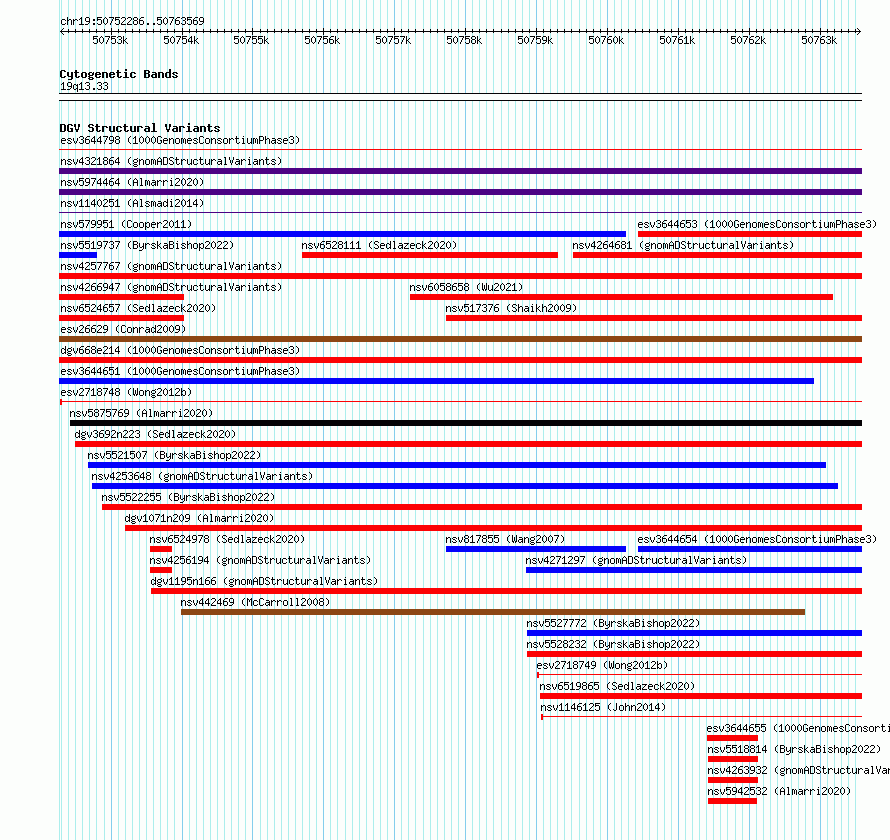Open esv3644653 variant label
The height and width of the screenshot is (840, 890).
point(757,224)
